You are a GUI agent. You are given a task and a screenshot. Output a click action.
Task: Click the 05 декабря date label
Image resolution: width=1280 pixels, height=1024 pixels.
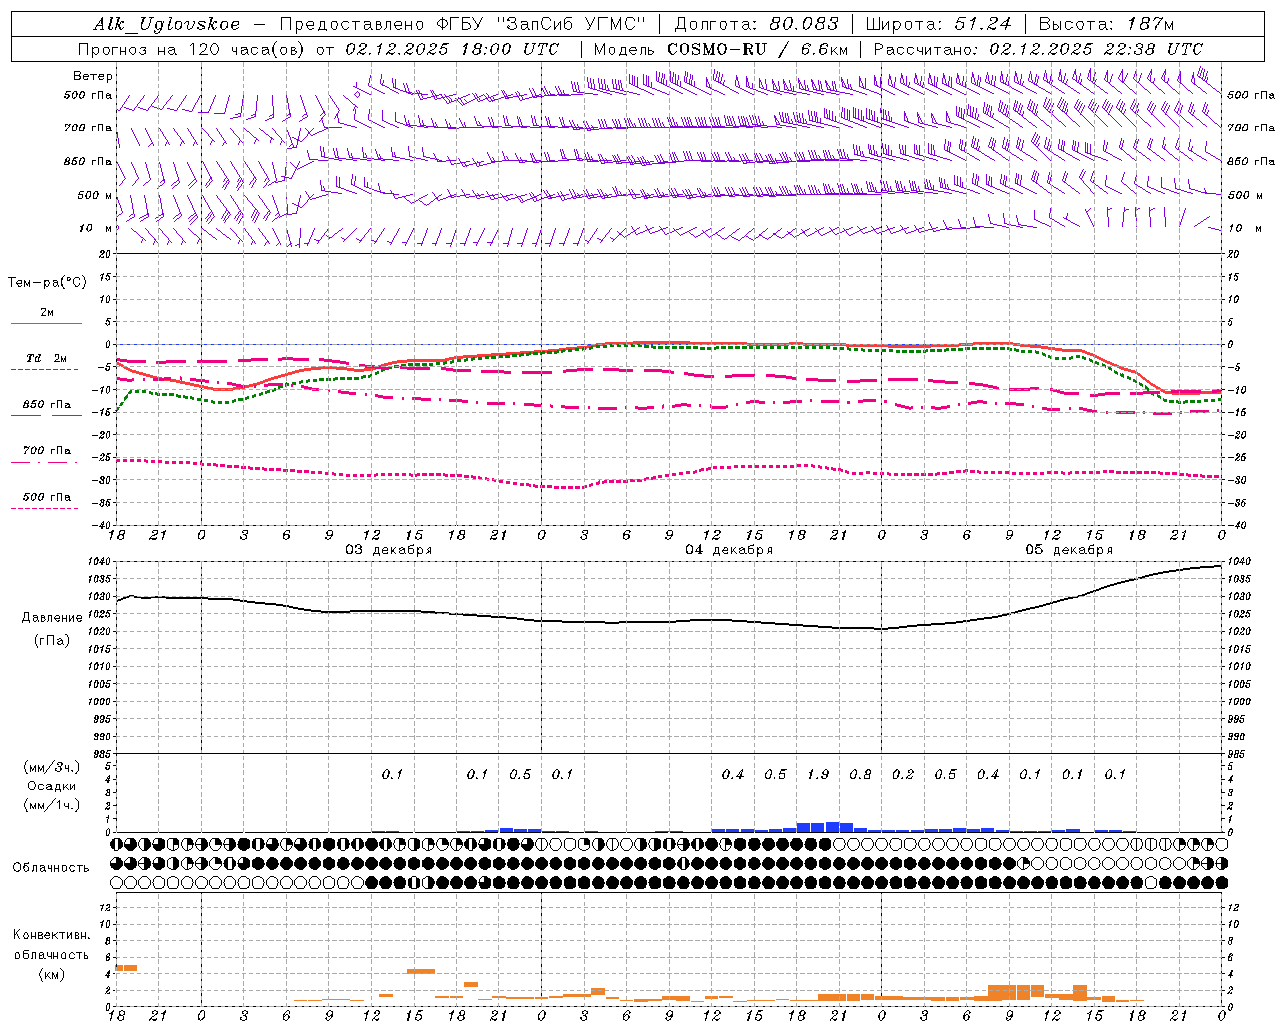pyautogui.click(x=1069, y=550)
